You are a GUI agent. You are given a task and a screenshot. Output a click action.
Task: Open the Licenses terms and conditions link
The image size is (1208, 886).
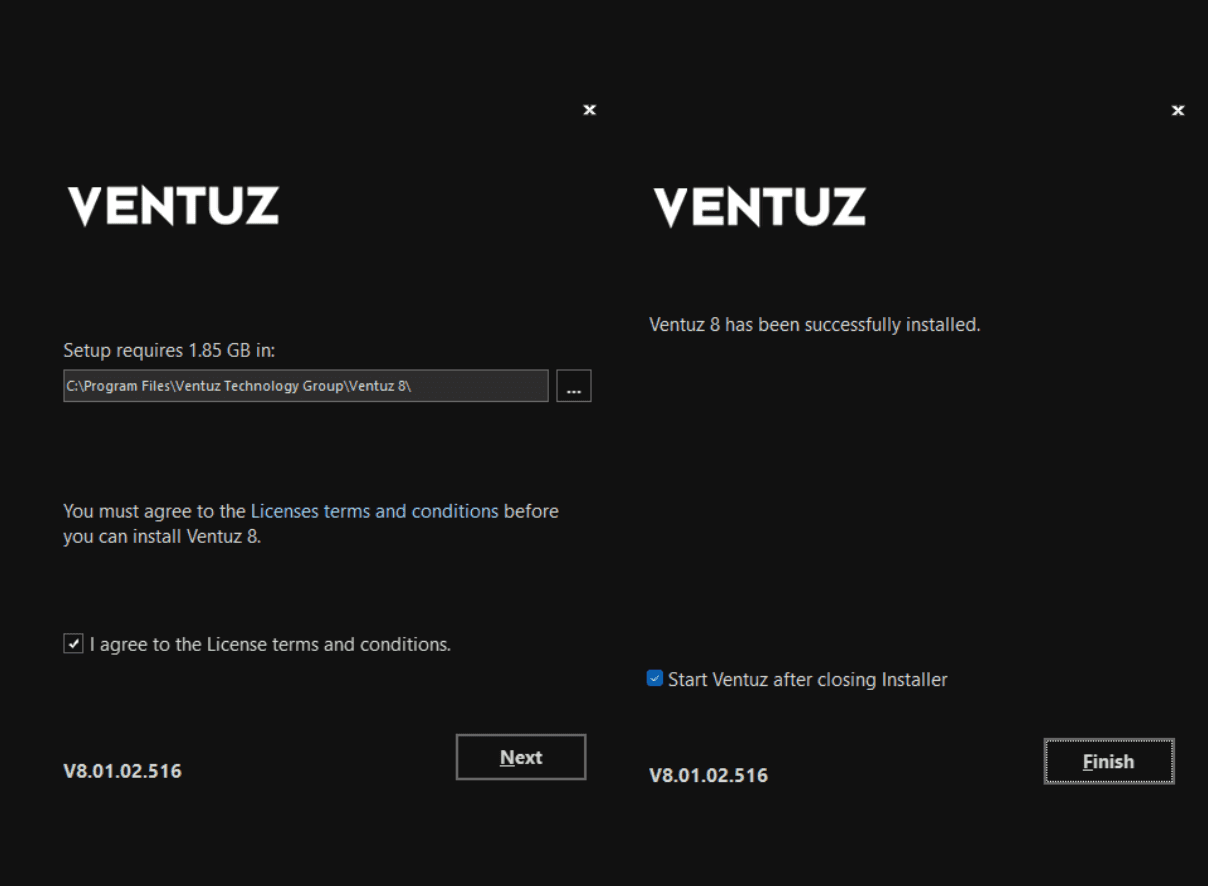(x=374, y=511)
